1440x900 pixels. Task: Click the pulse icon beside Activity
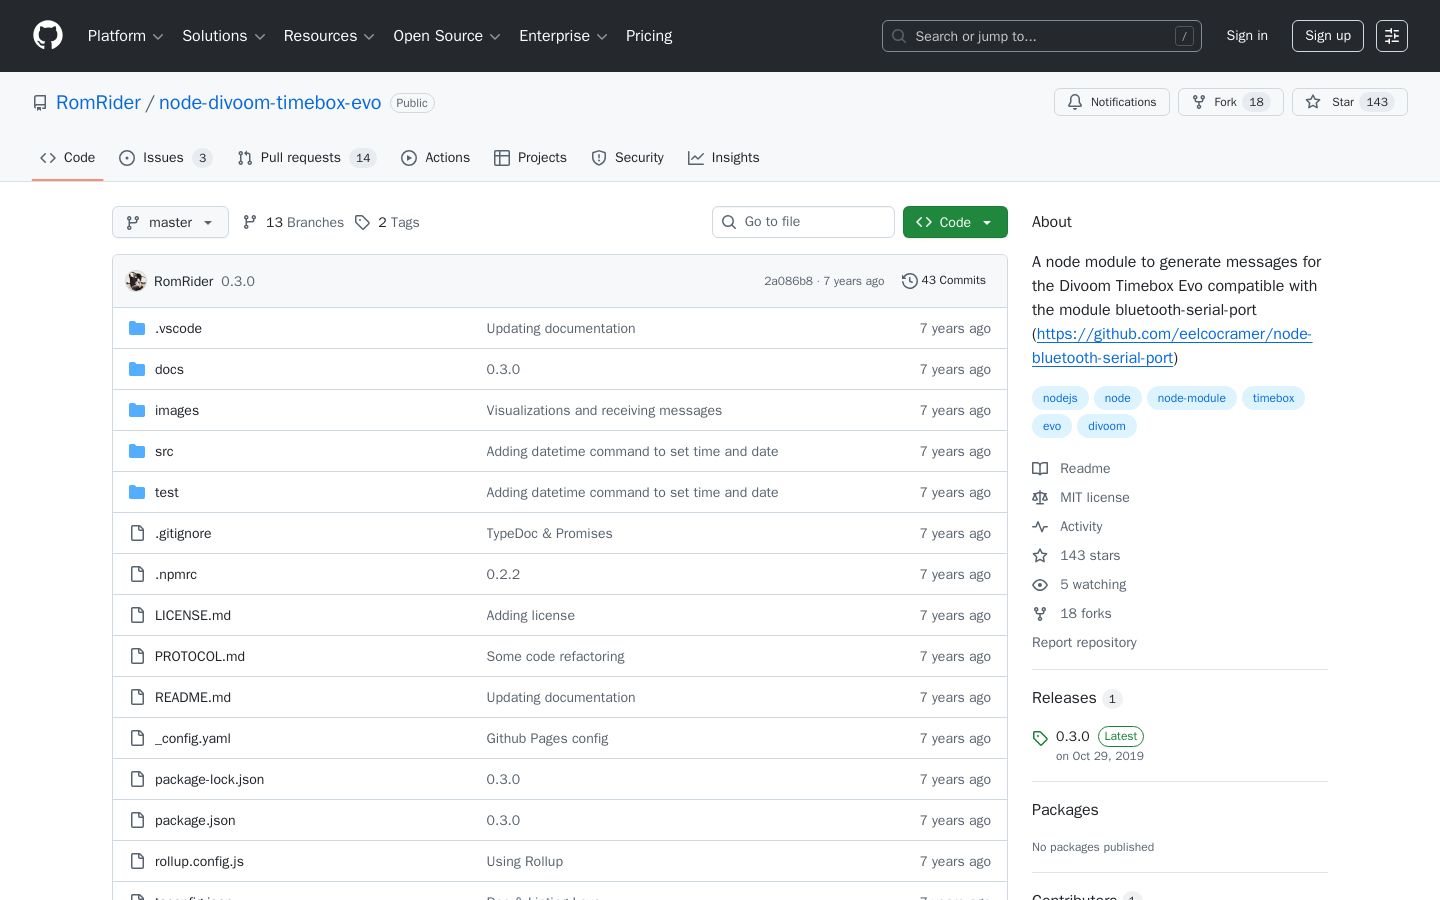coord(1040,526)
